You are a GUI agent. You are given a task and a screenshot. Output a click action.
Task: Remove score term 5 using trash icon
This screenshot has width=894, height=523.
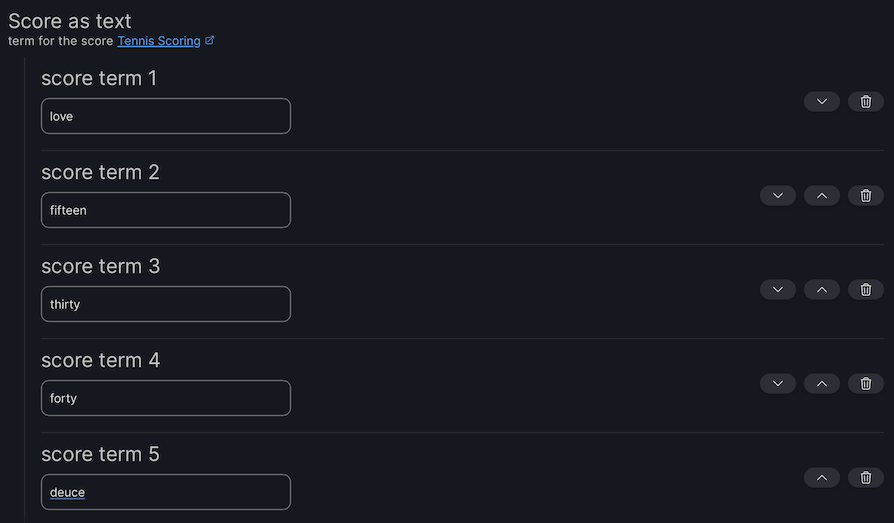point(866,477)
